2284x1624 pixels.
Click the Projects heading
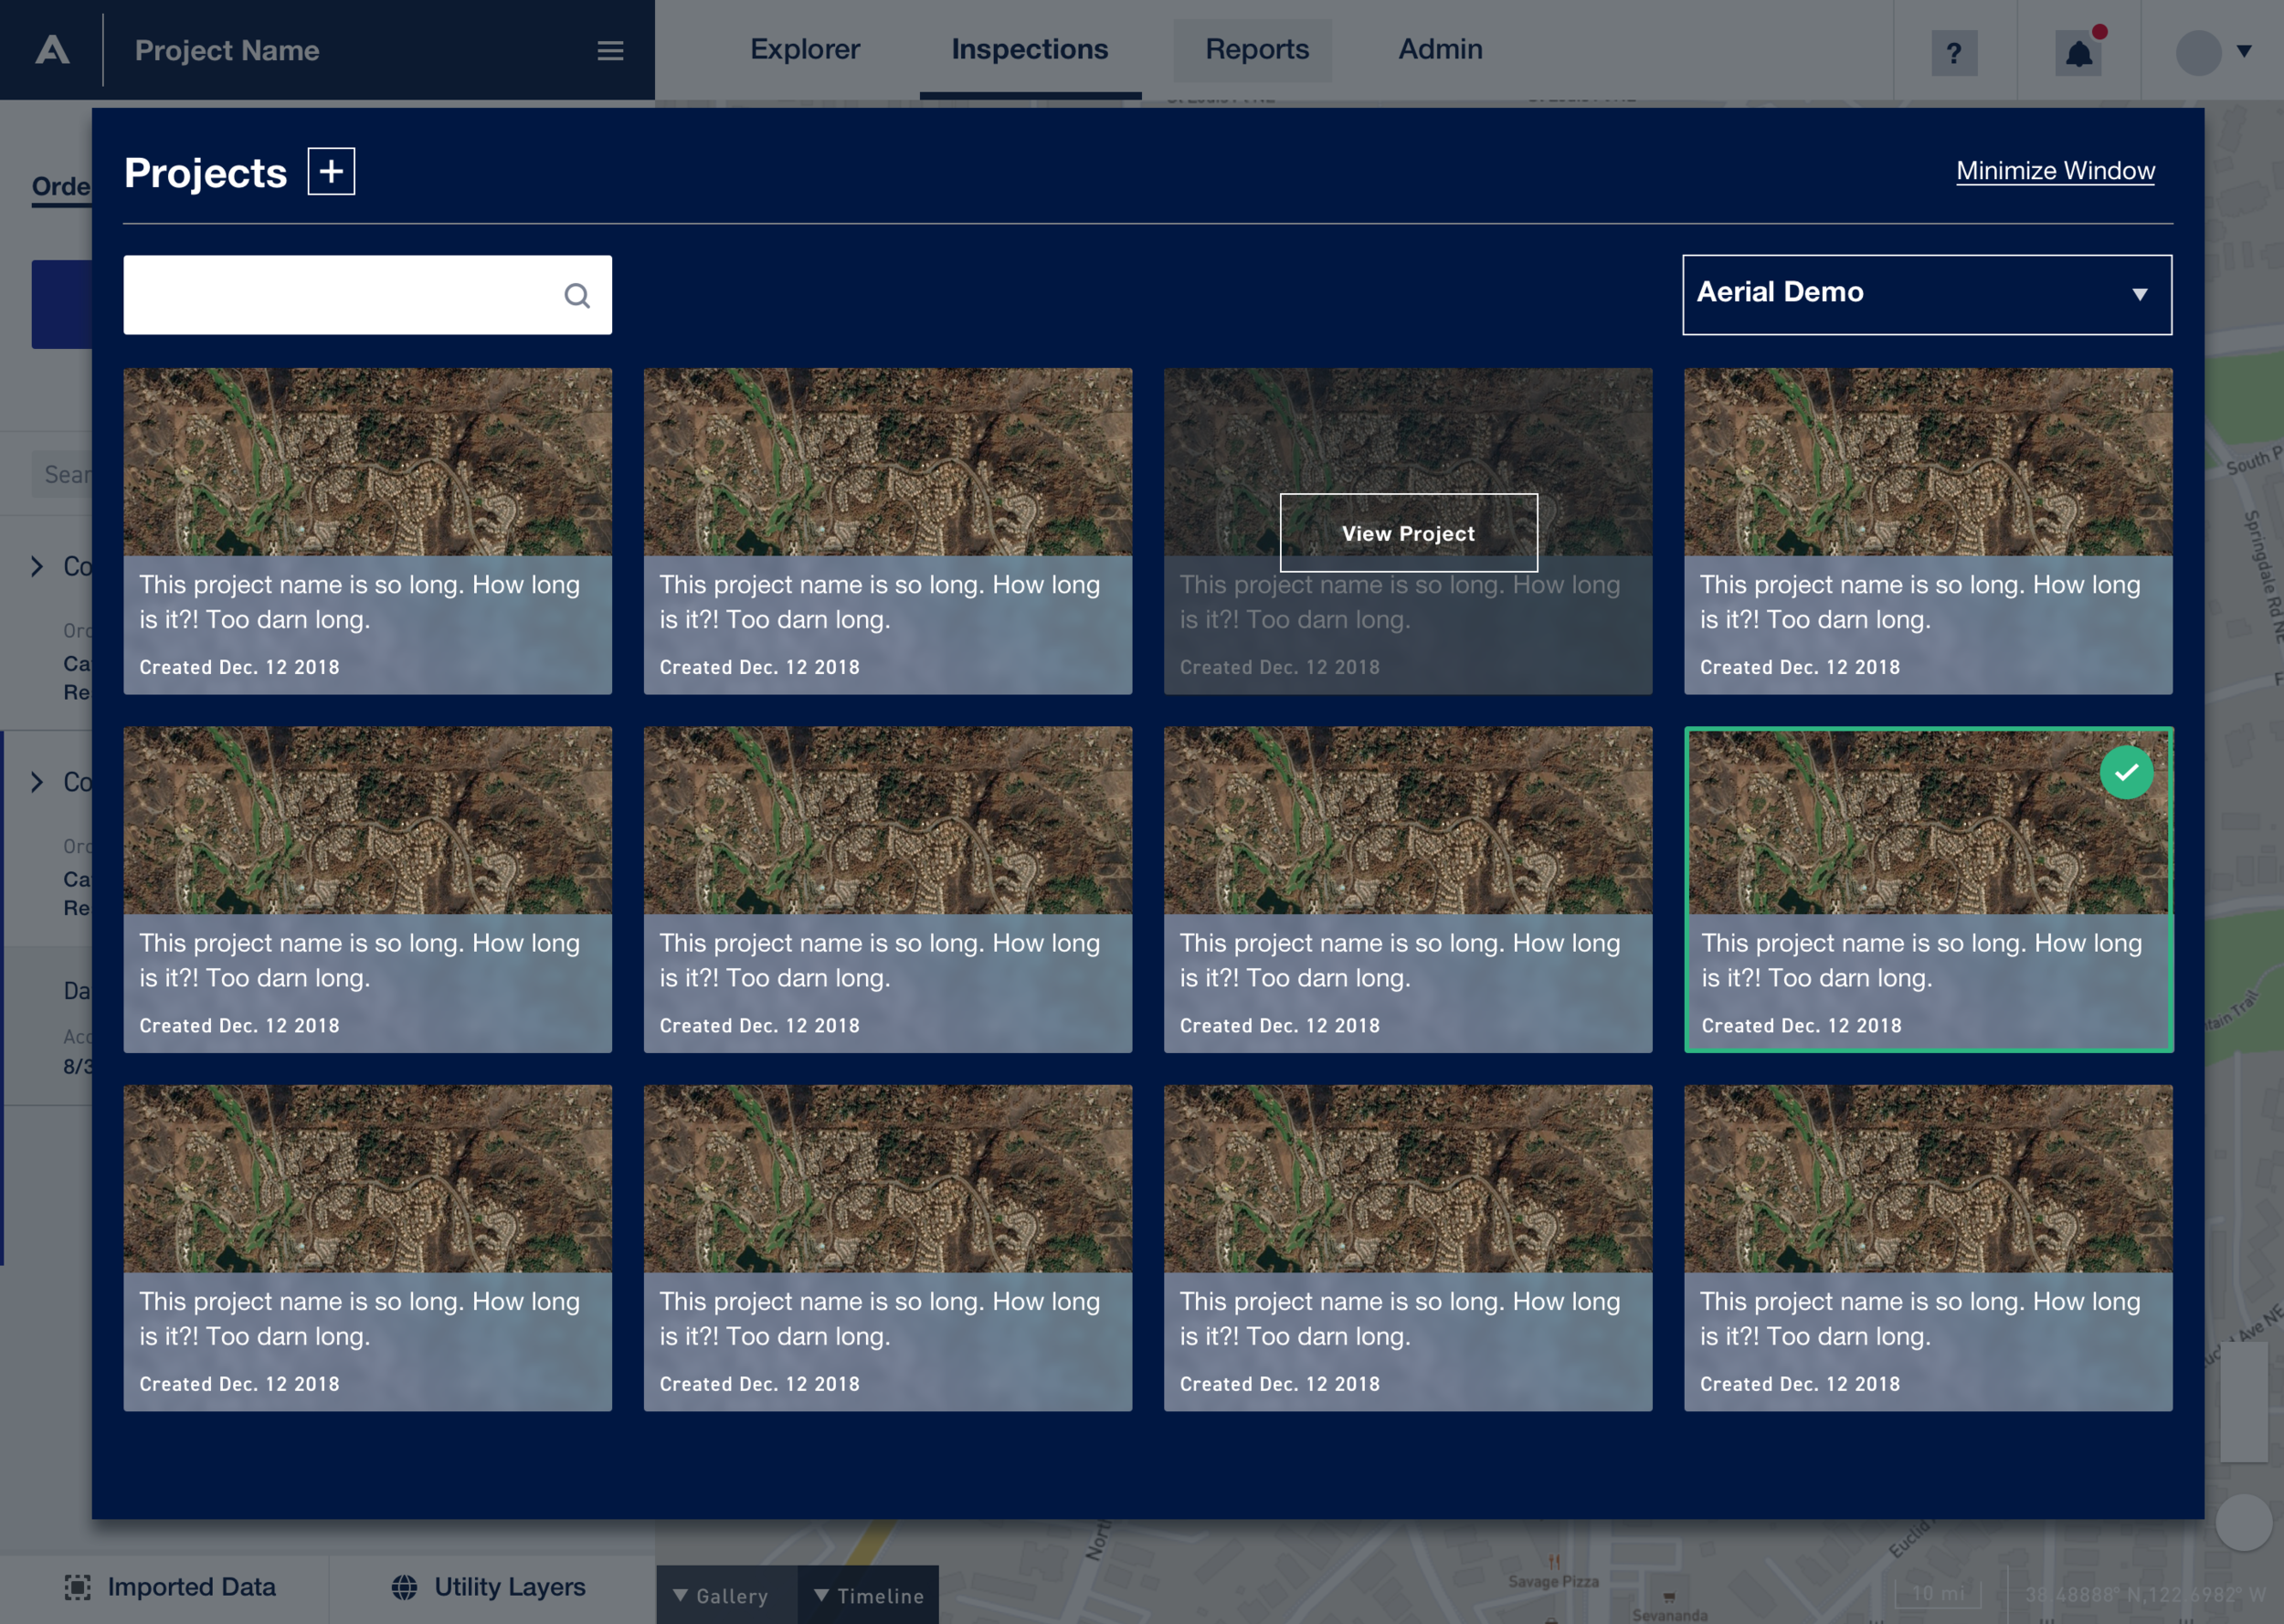(205, 173)
